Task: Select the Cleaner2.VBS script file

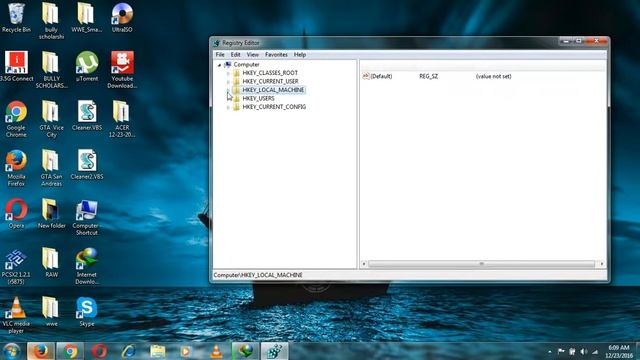Action: tap(87, 164)
